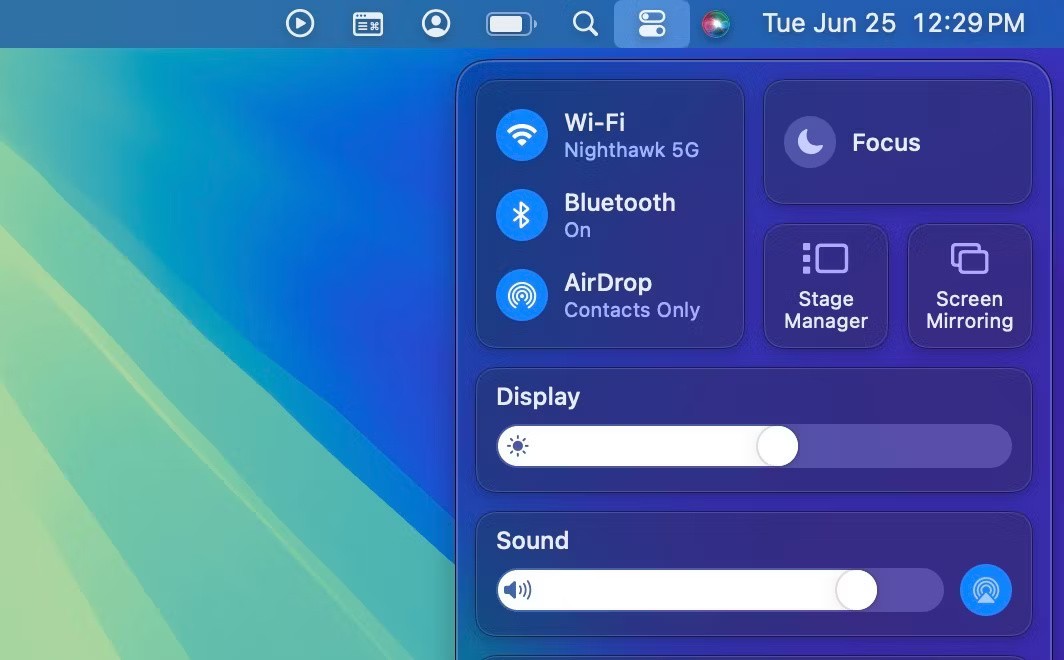1064x660 pixels.
Task: Open the user account menu bar icon
Action: 436,23
